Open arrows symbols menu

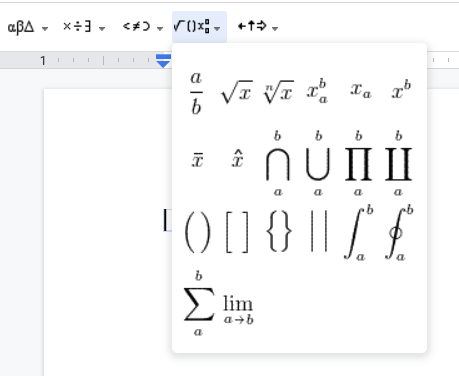point(257,27)
